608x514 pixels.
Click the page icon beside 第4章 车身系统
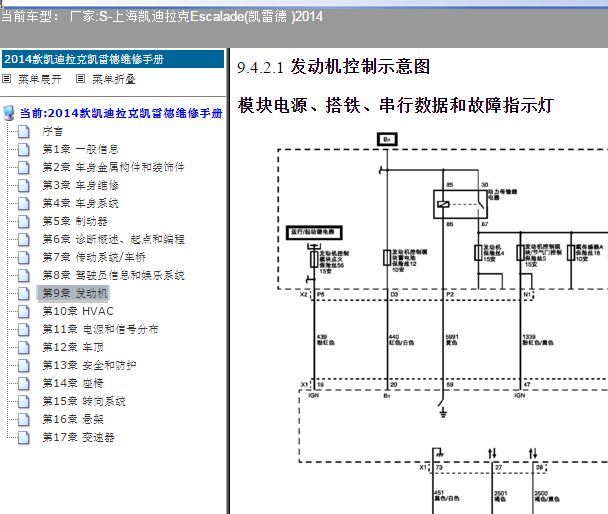(24, 204)
